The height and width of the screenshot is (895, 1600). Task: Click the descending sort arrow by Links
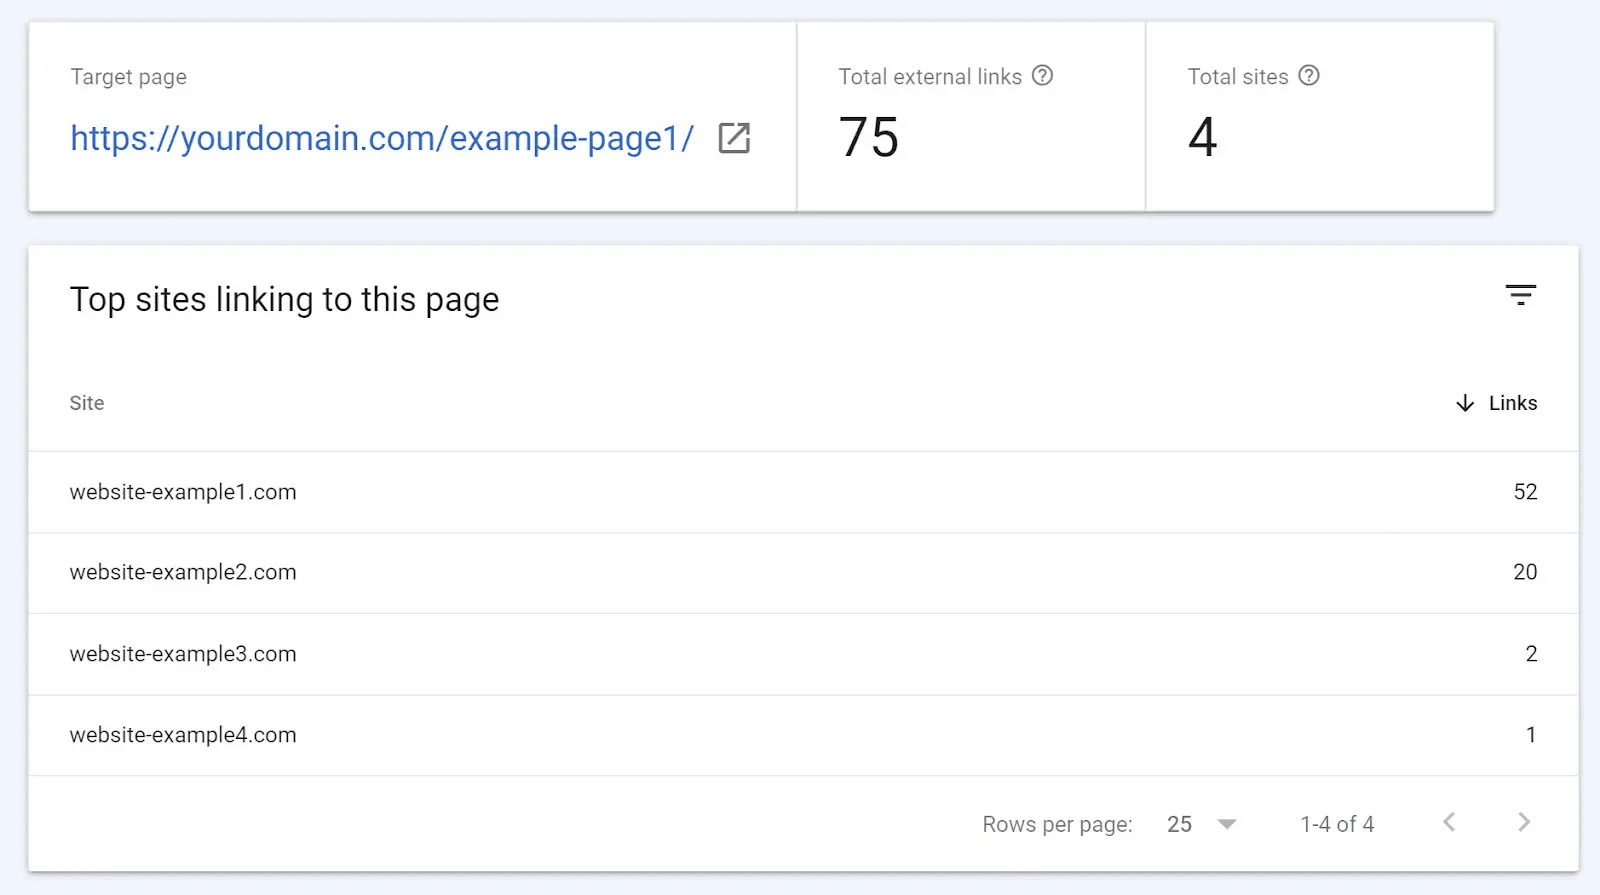coord(1465,403)
